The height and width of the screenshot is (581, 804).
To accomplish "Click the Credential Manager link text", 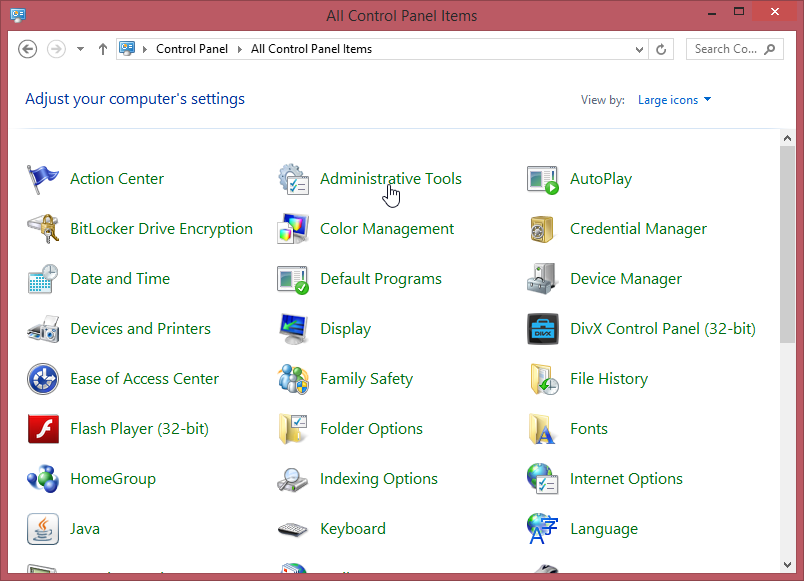I will [638, 229].
